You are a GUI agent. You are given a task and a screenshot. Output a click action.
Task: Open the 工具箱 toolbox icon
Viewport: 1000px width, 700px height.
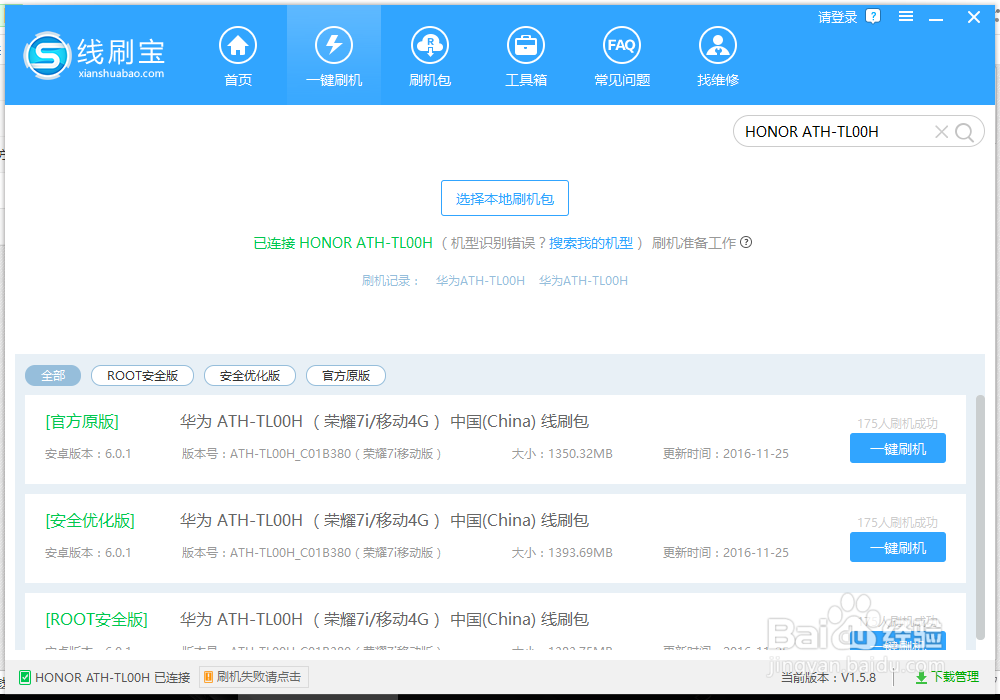526,57
